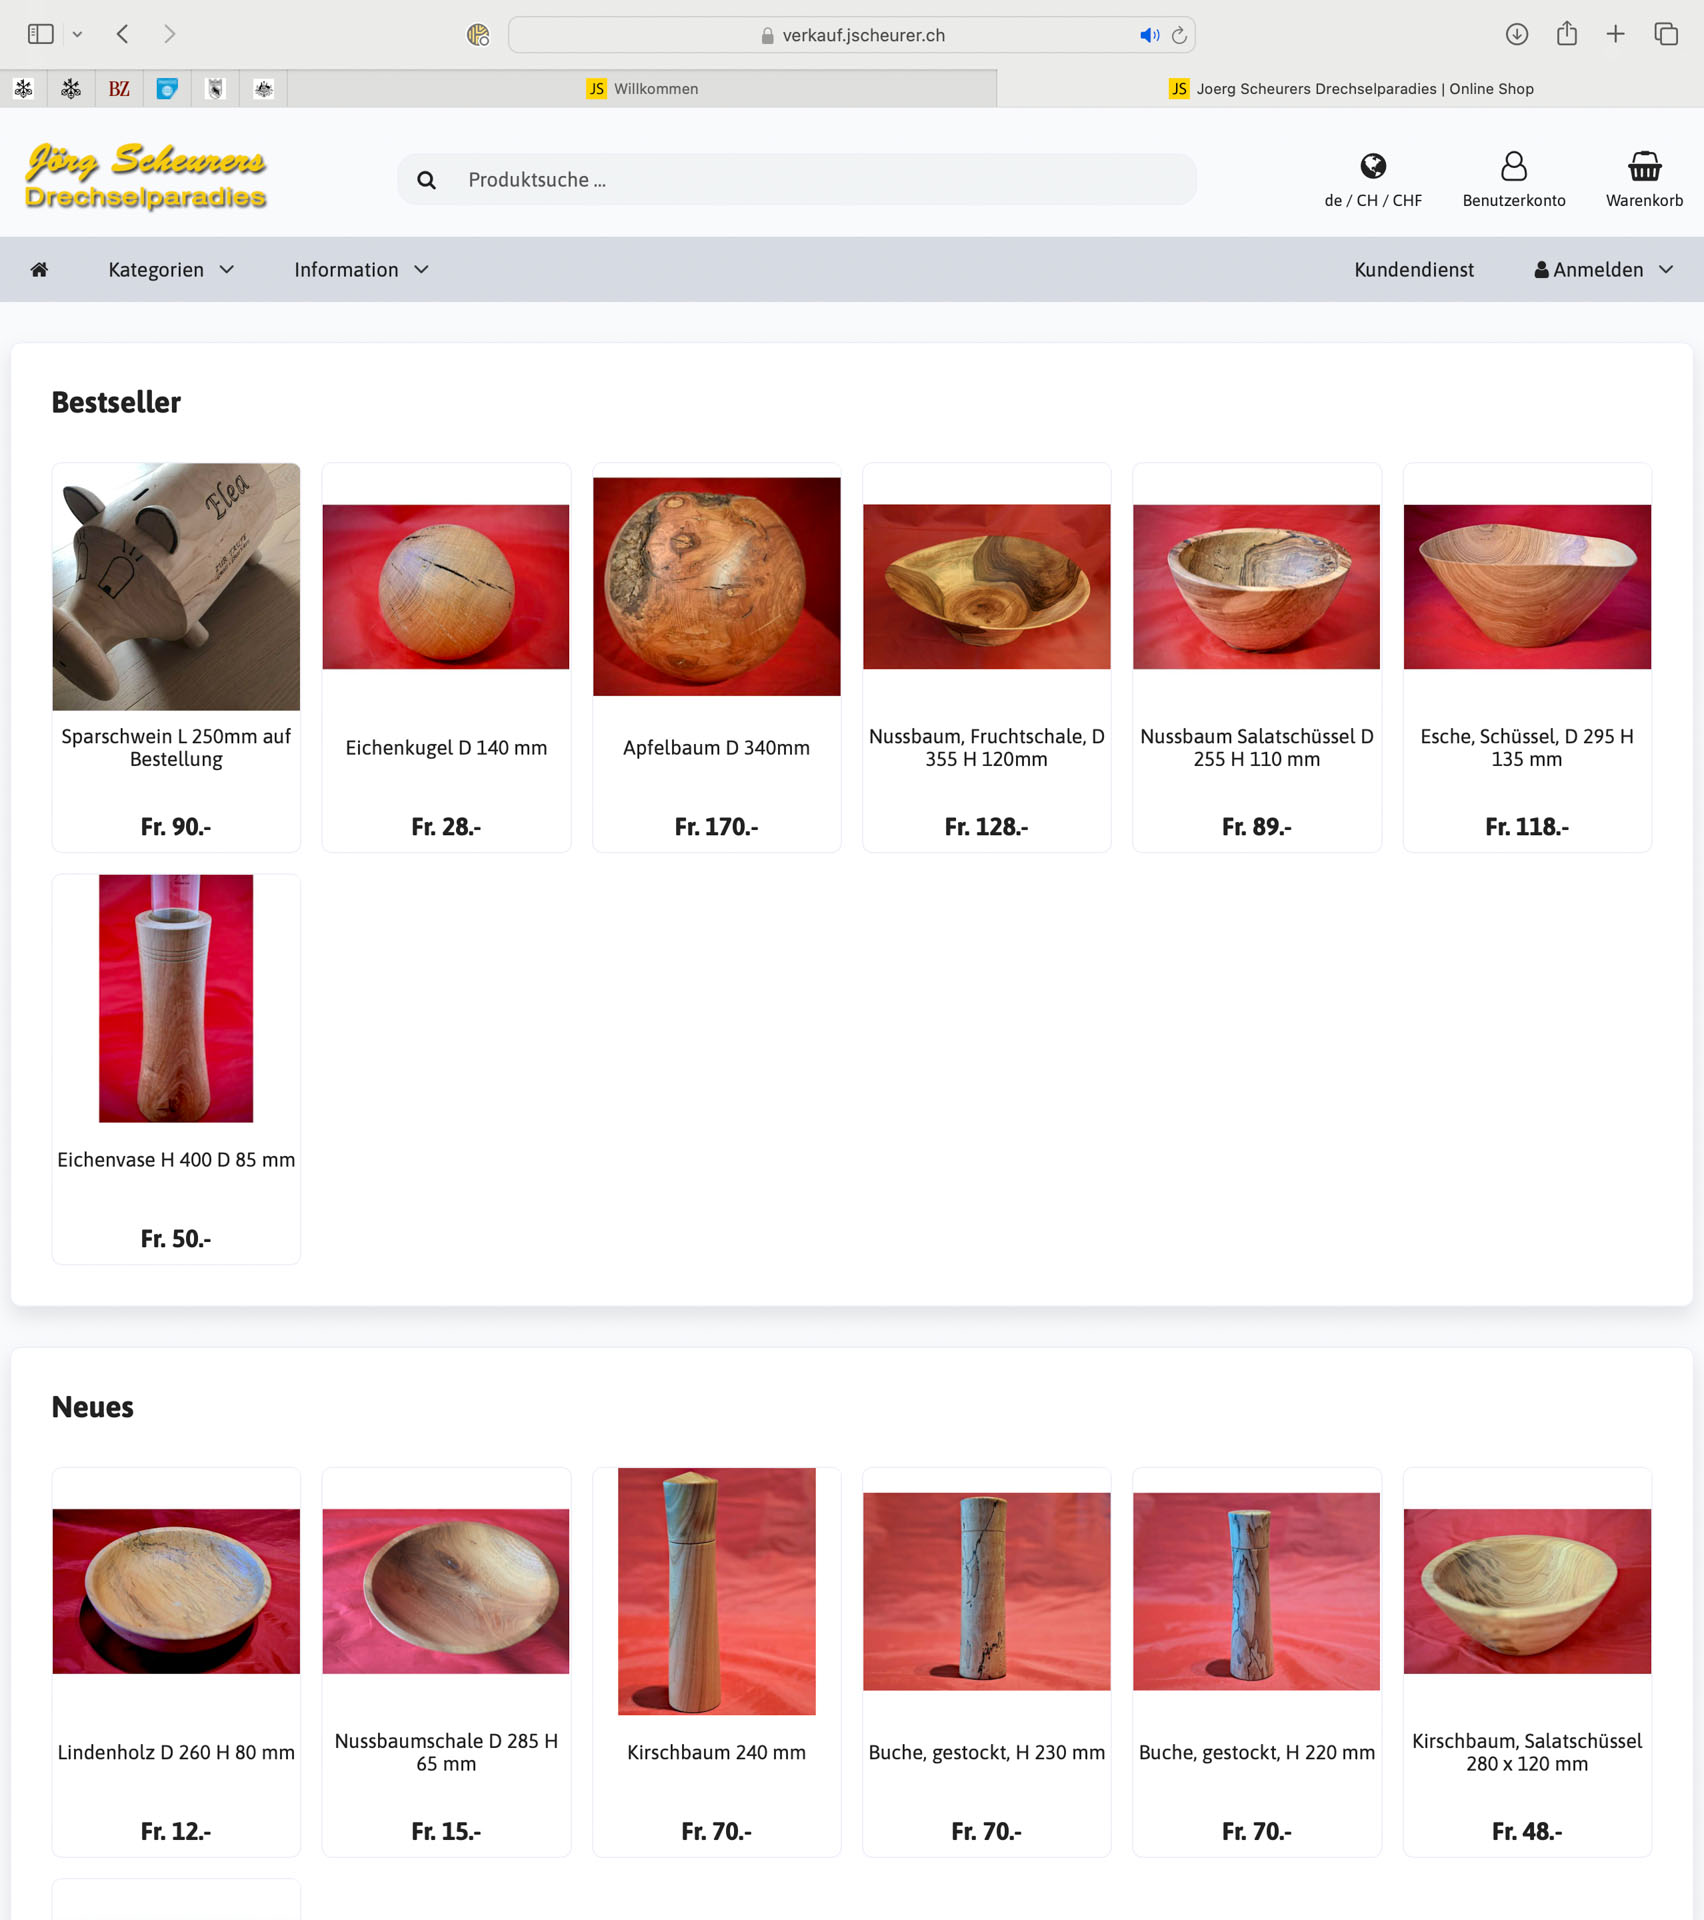Expand the Kategorien menu
Image resolution: width=1704 pixels, height=1920 pixels.
pos(171,270)
